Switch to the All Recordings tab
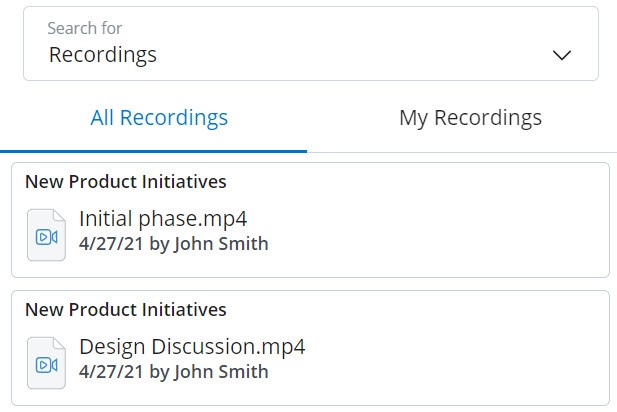Viewport: 617px width, 412px height. pos(159,118)
